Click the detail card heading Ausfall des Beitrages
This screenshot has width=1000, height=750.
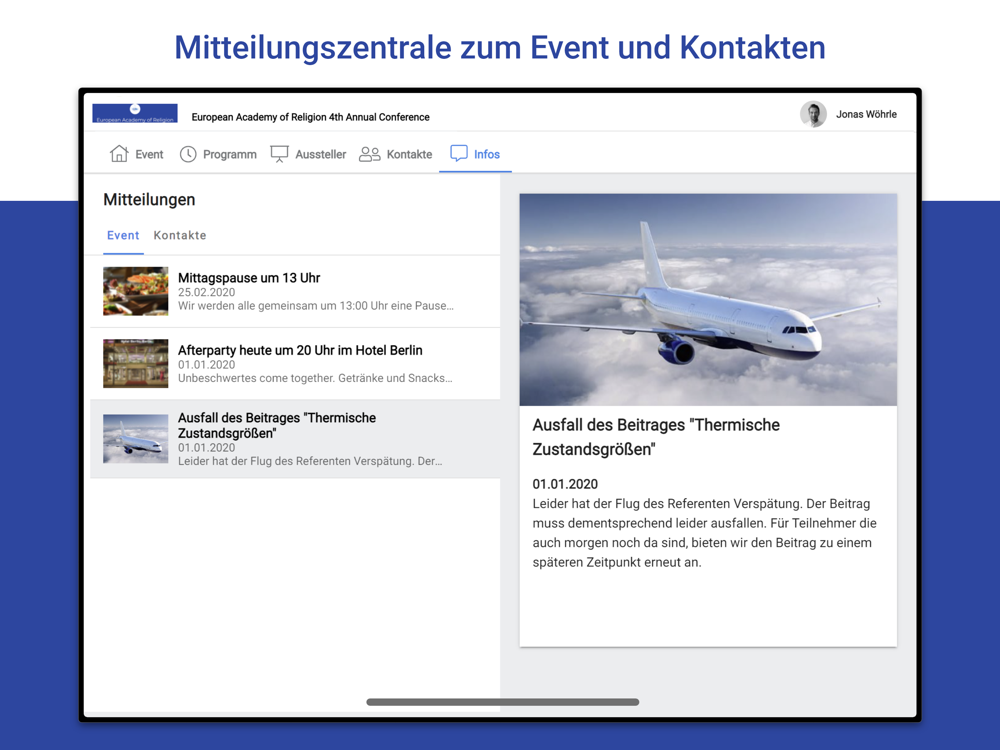coord(656,437)
